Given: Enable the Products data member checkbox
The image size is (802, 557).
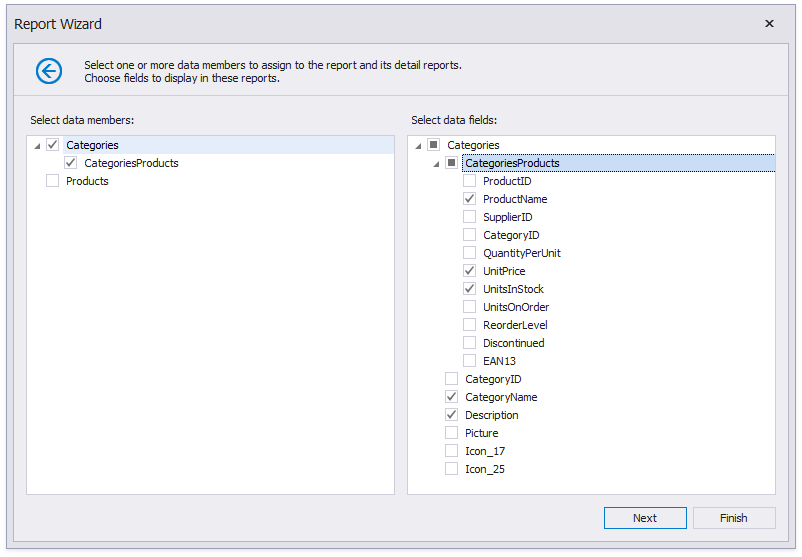Looking at the screenshot, I should [x=53, y=181].
